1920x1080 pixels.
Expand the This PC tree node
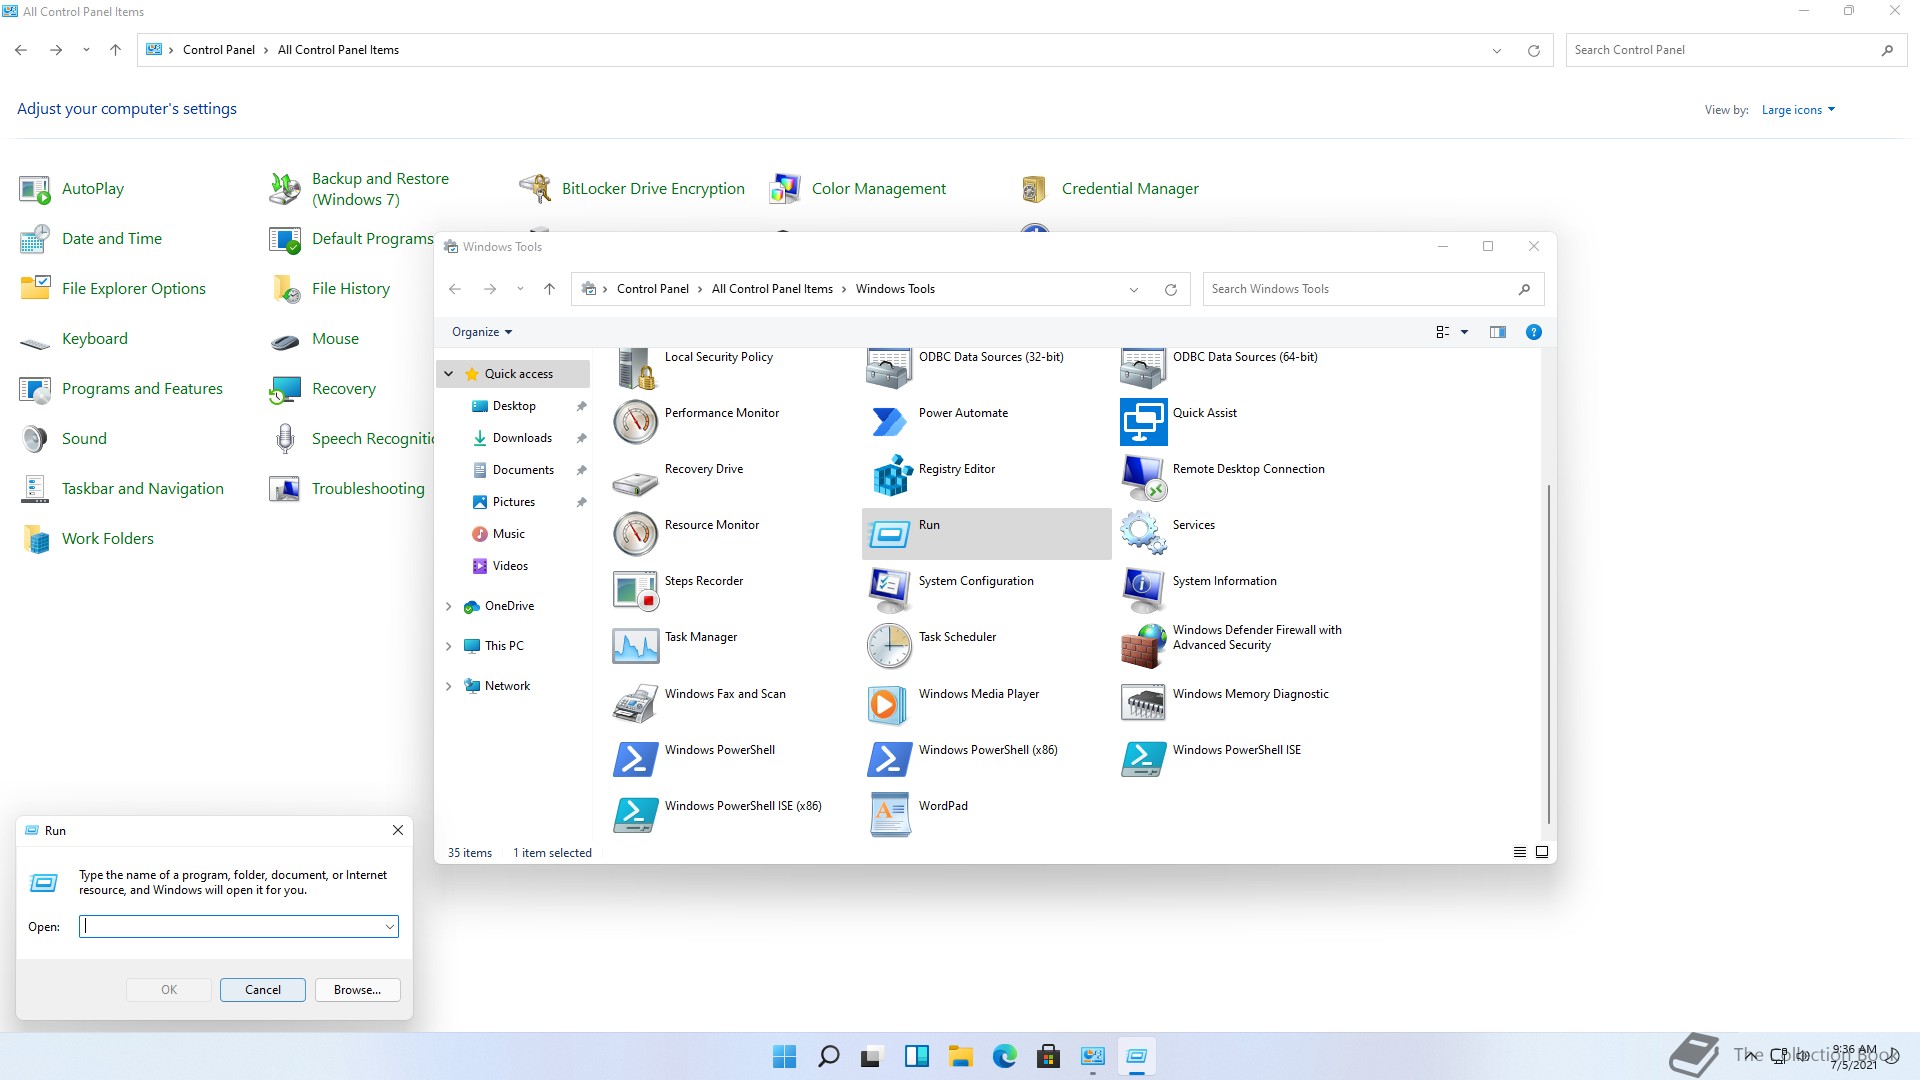pos(449,646)
